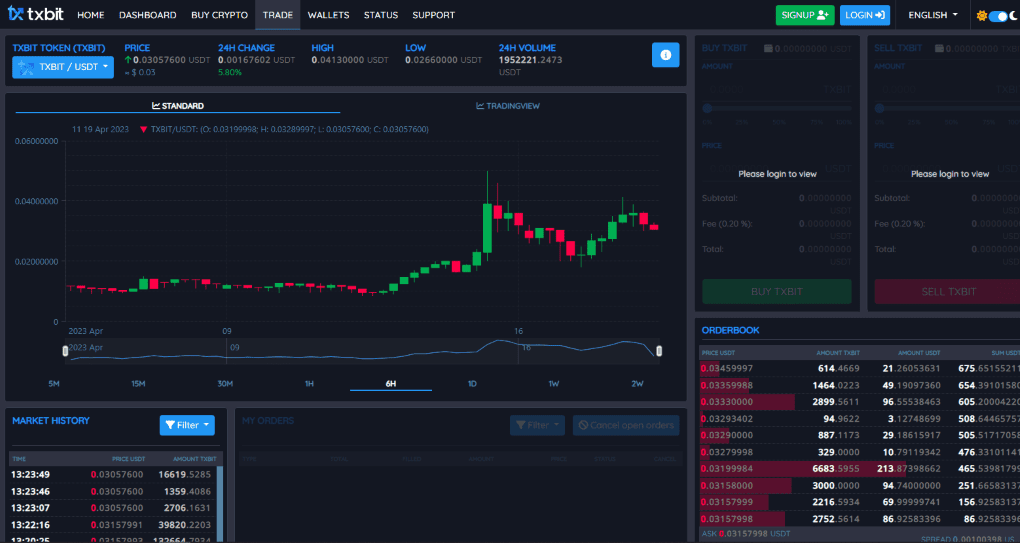Click orderbook price 0.03199984
The height and width of the screenshot is (543, 1020).
tap(727, 469)
